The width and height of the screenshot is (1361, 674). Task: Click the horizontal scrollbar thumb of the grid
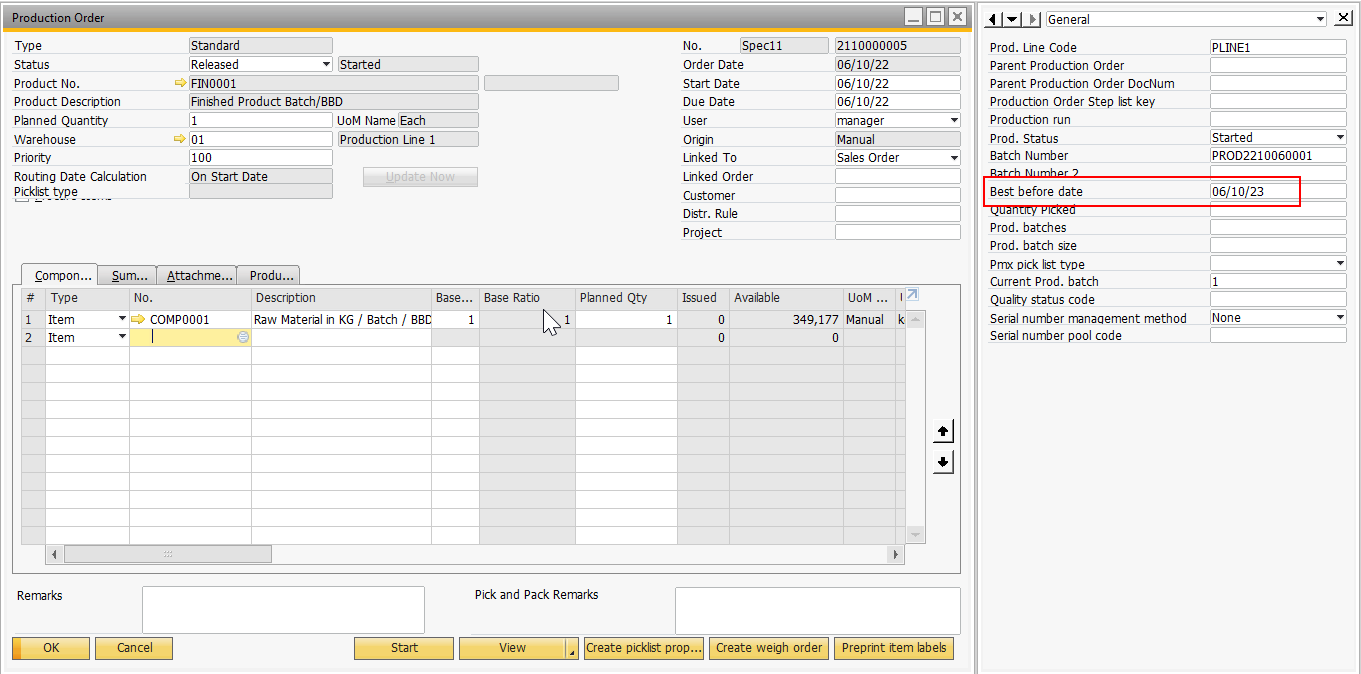coord(167,554)
